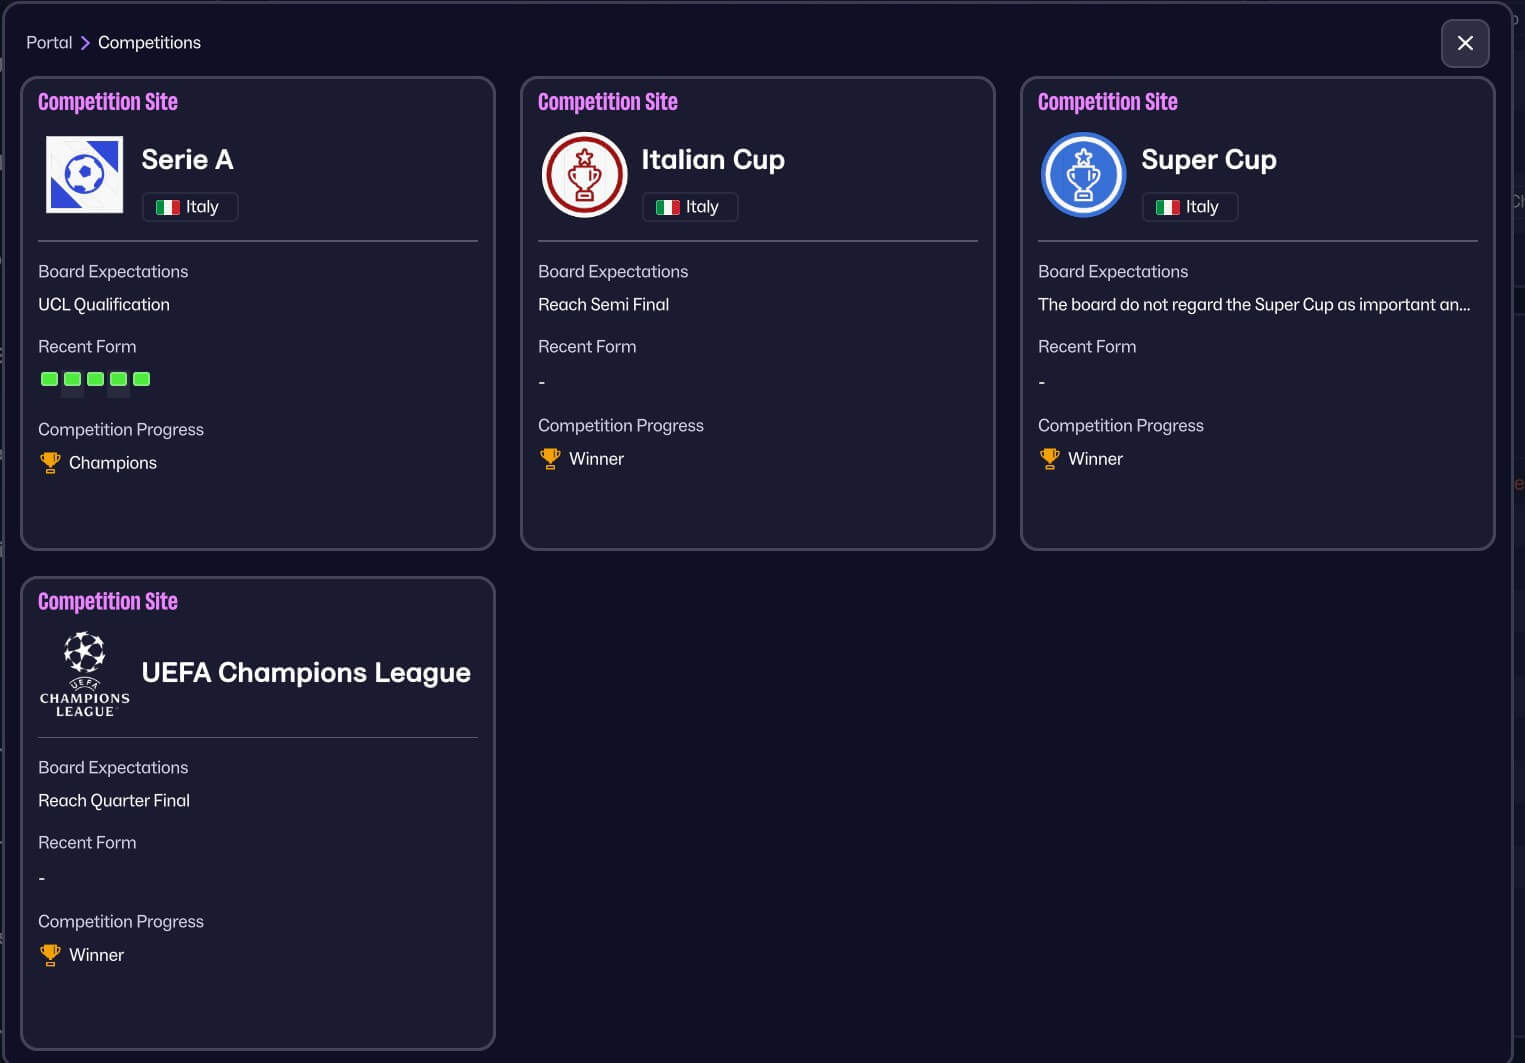This screenshot has width=1525, height=1063.
Task: Click the truncated Super Cup board expectations text
Action: click(1254, 304)
